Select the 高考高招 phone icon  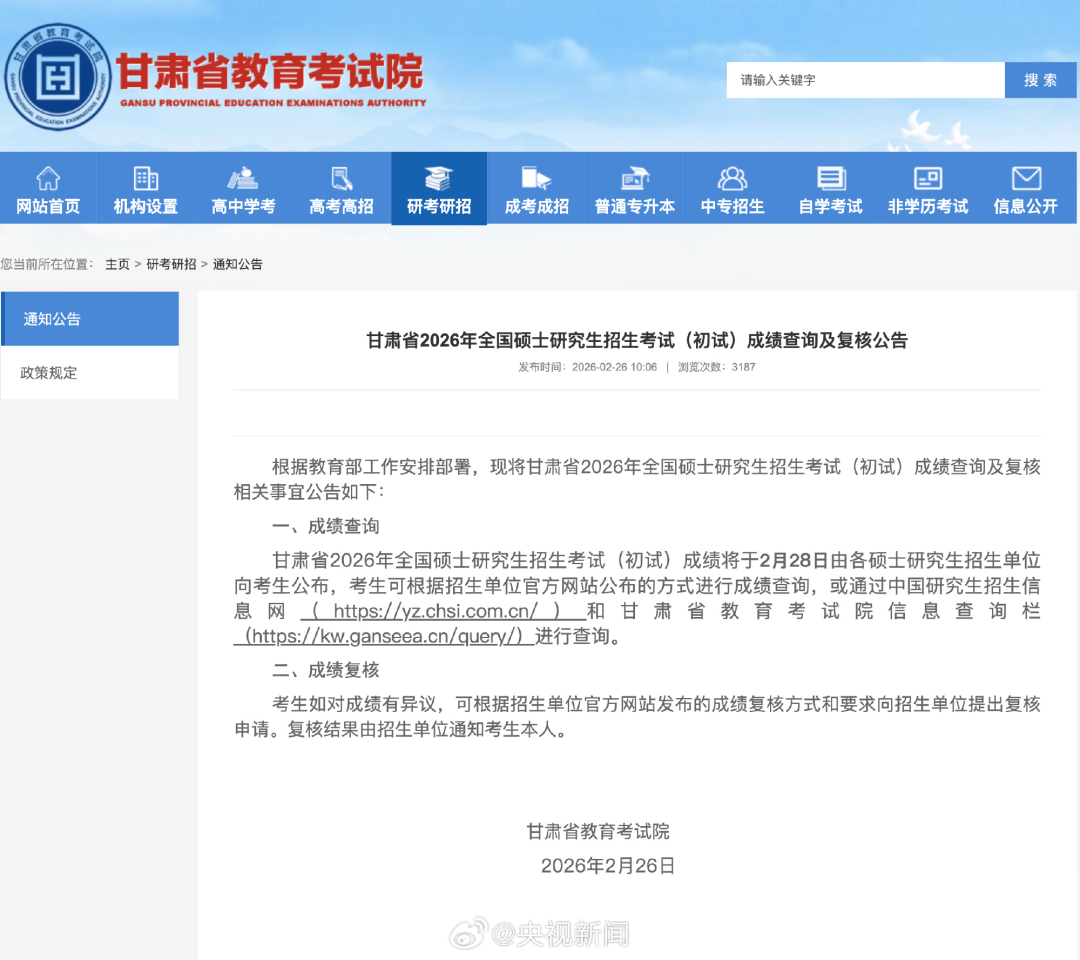(341, 177)
